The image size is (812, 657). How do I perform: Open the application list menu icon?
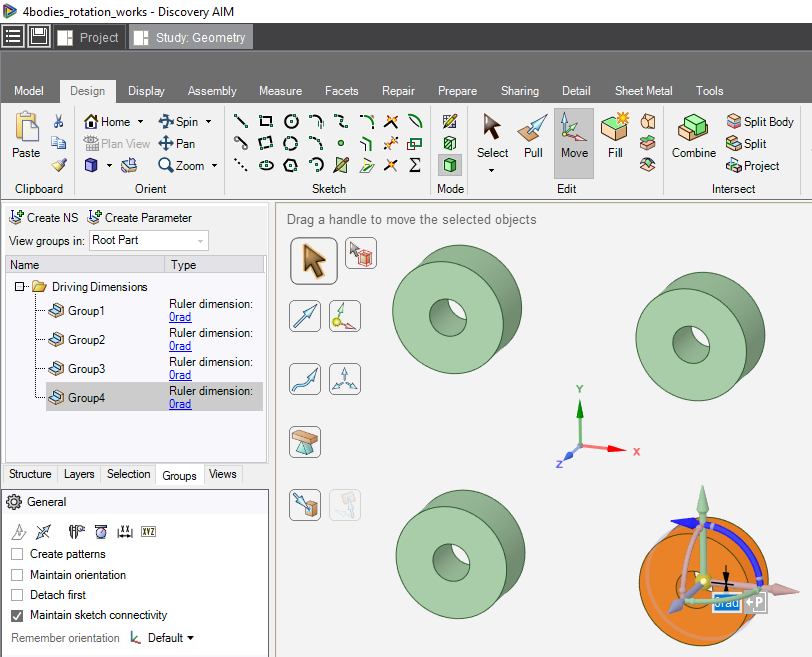13,37
